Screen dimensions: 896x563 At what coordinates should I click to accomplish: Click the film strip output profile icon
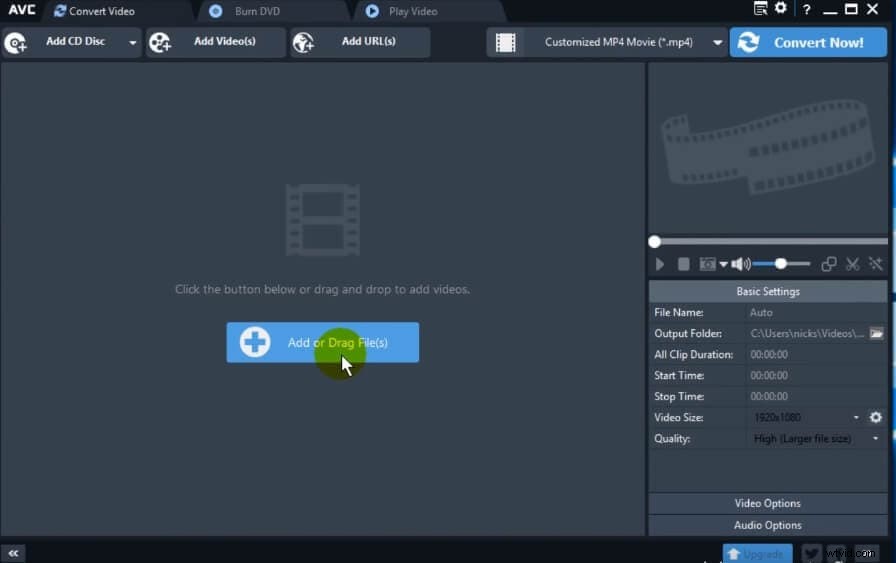click(505, 42)
